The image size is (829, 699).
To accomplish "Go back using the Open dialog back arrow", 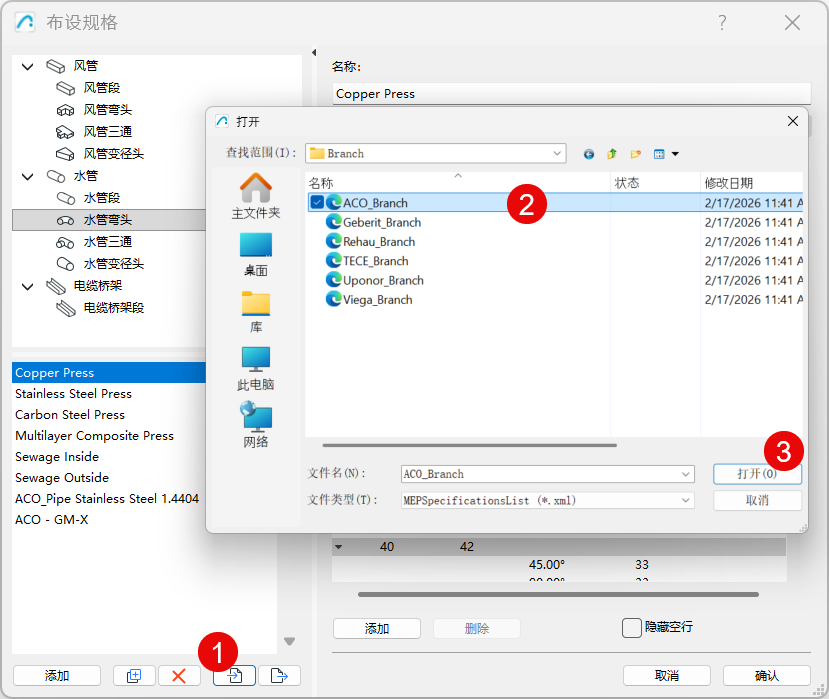I will coord(588,154).
